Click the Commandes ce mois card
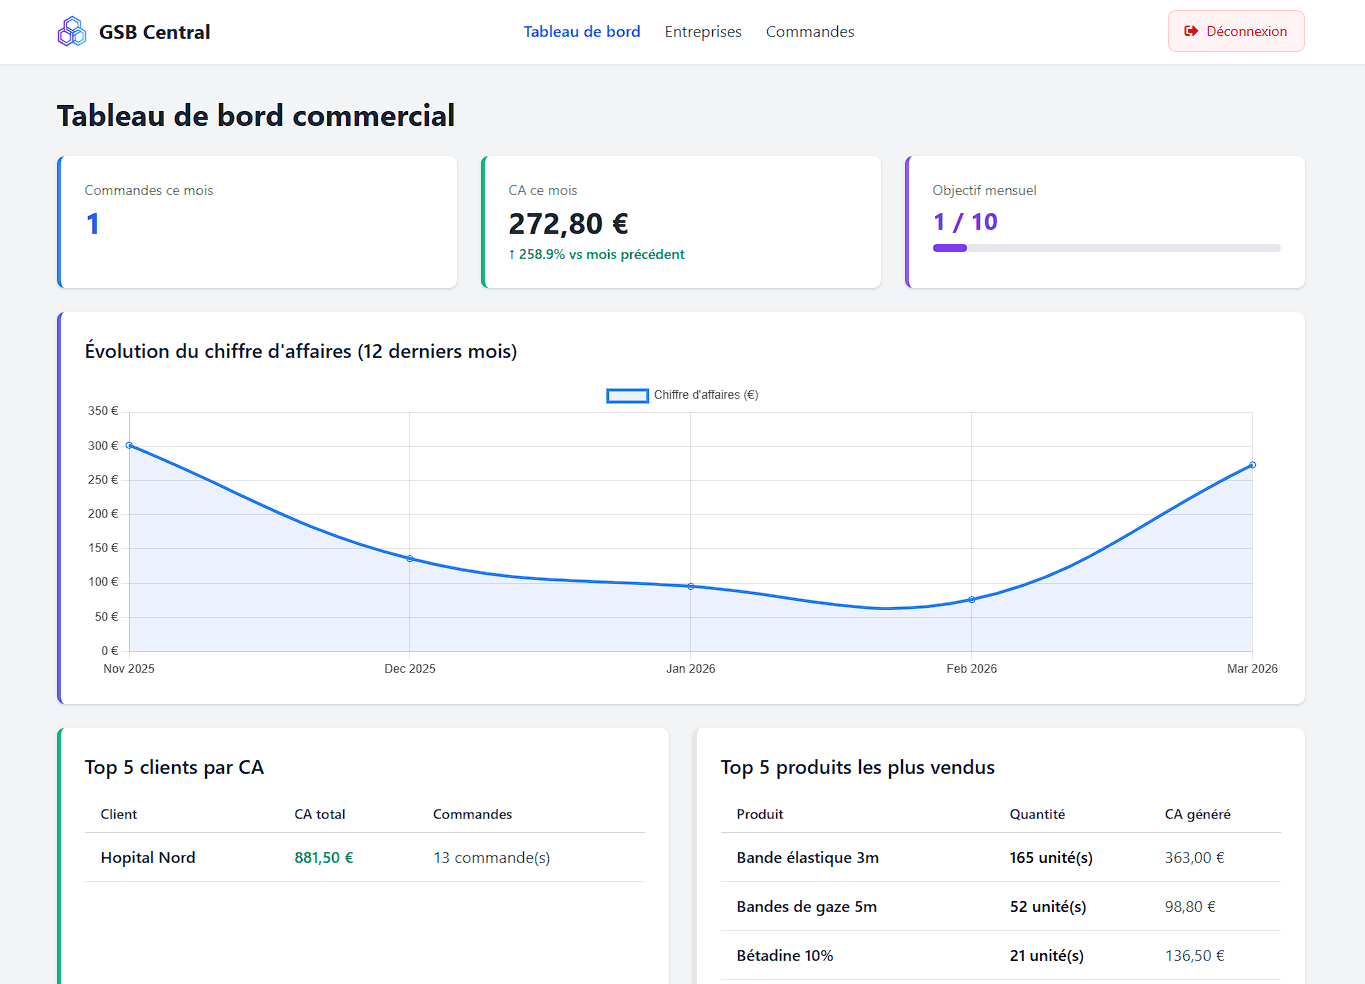The height and width of the screenshot is (984, 1365). click(258, 222)
